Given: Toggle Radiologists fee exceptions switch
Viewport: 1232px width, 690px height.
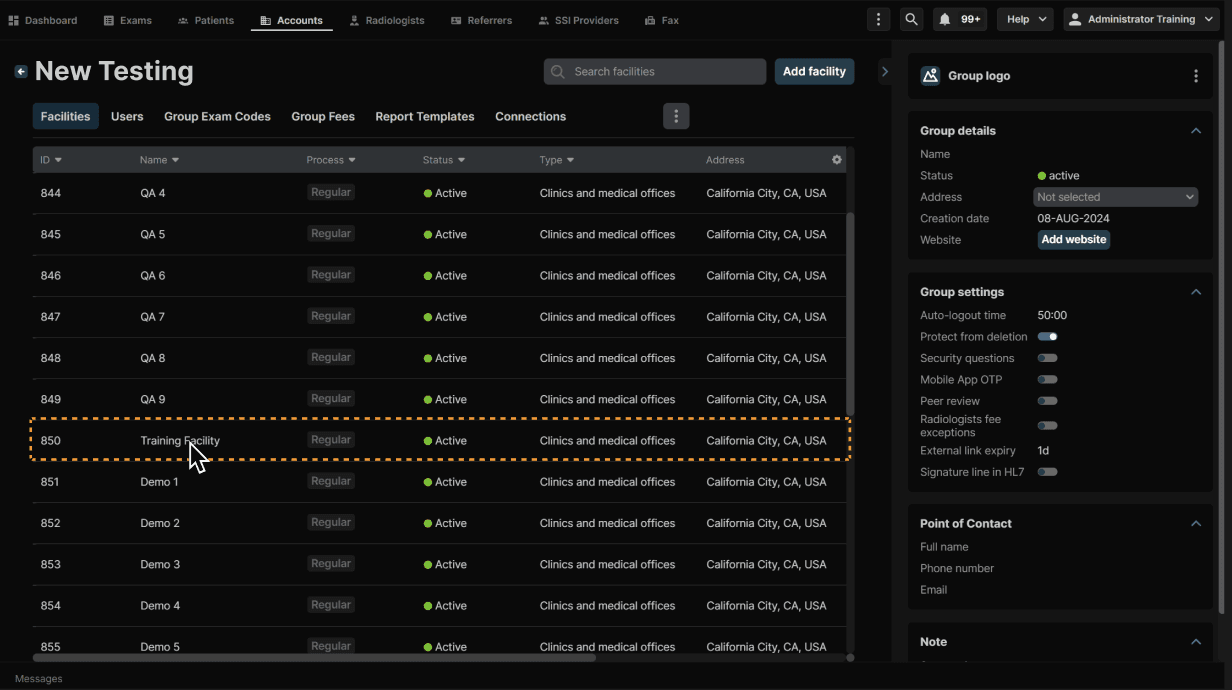Looking at the screenshot, I should click(x=1048, y=426).
